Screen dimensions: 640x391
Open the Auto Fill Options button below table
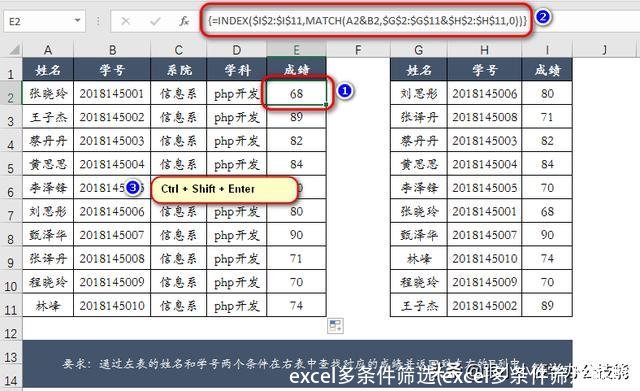(336, 326)
